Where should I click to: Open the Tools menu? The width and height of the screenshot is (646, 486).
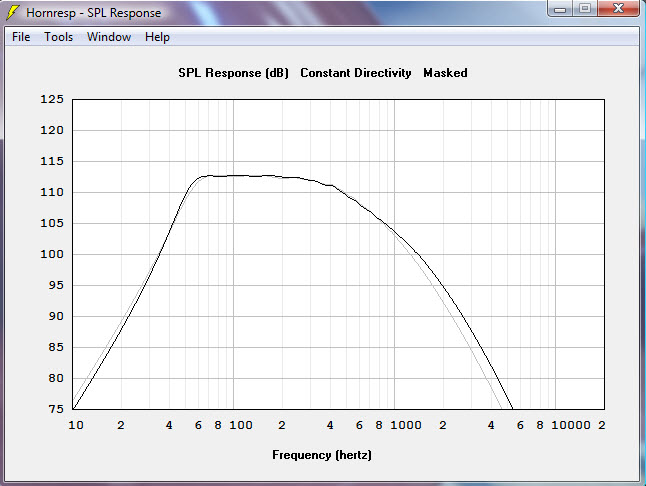[59, 37]
